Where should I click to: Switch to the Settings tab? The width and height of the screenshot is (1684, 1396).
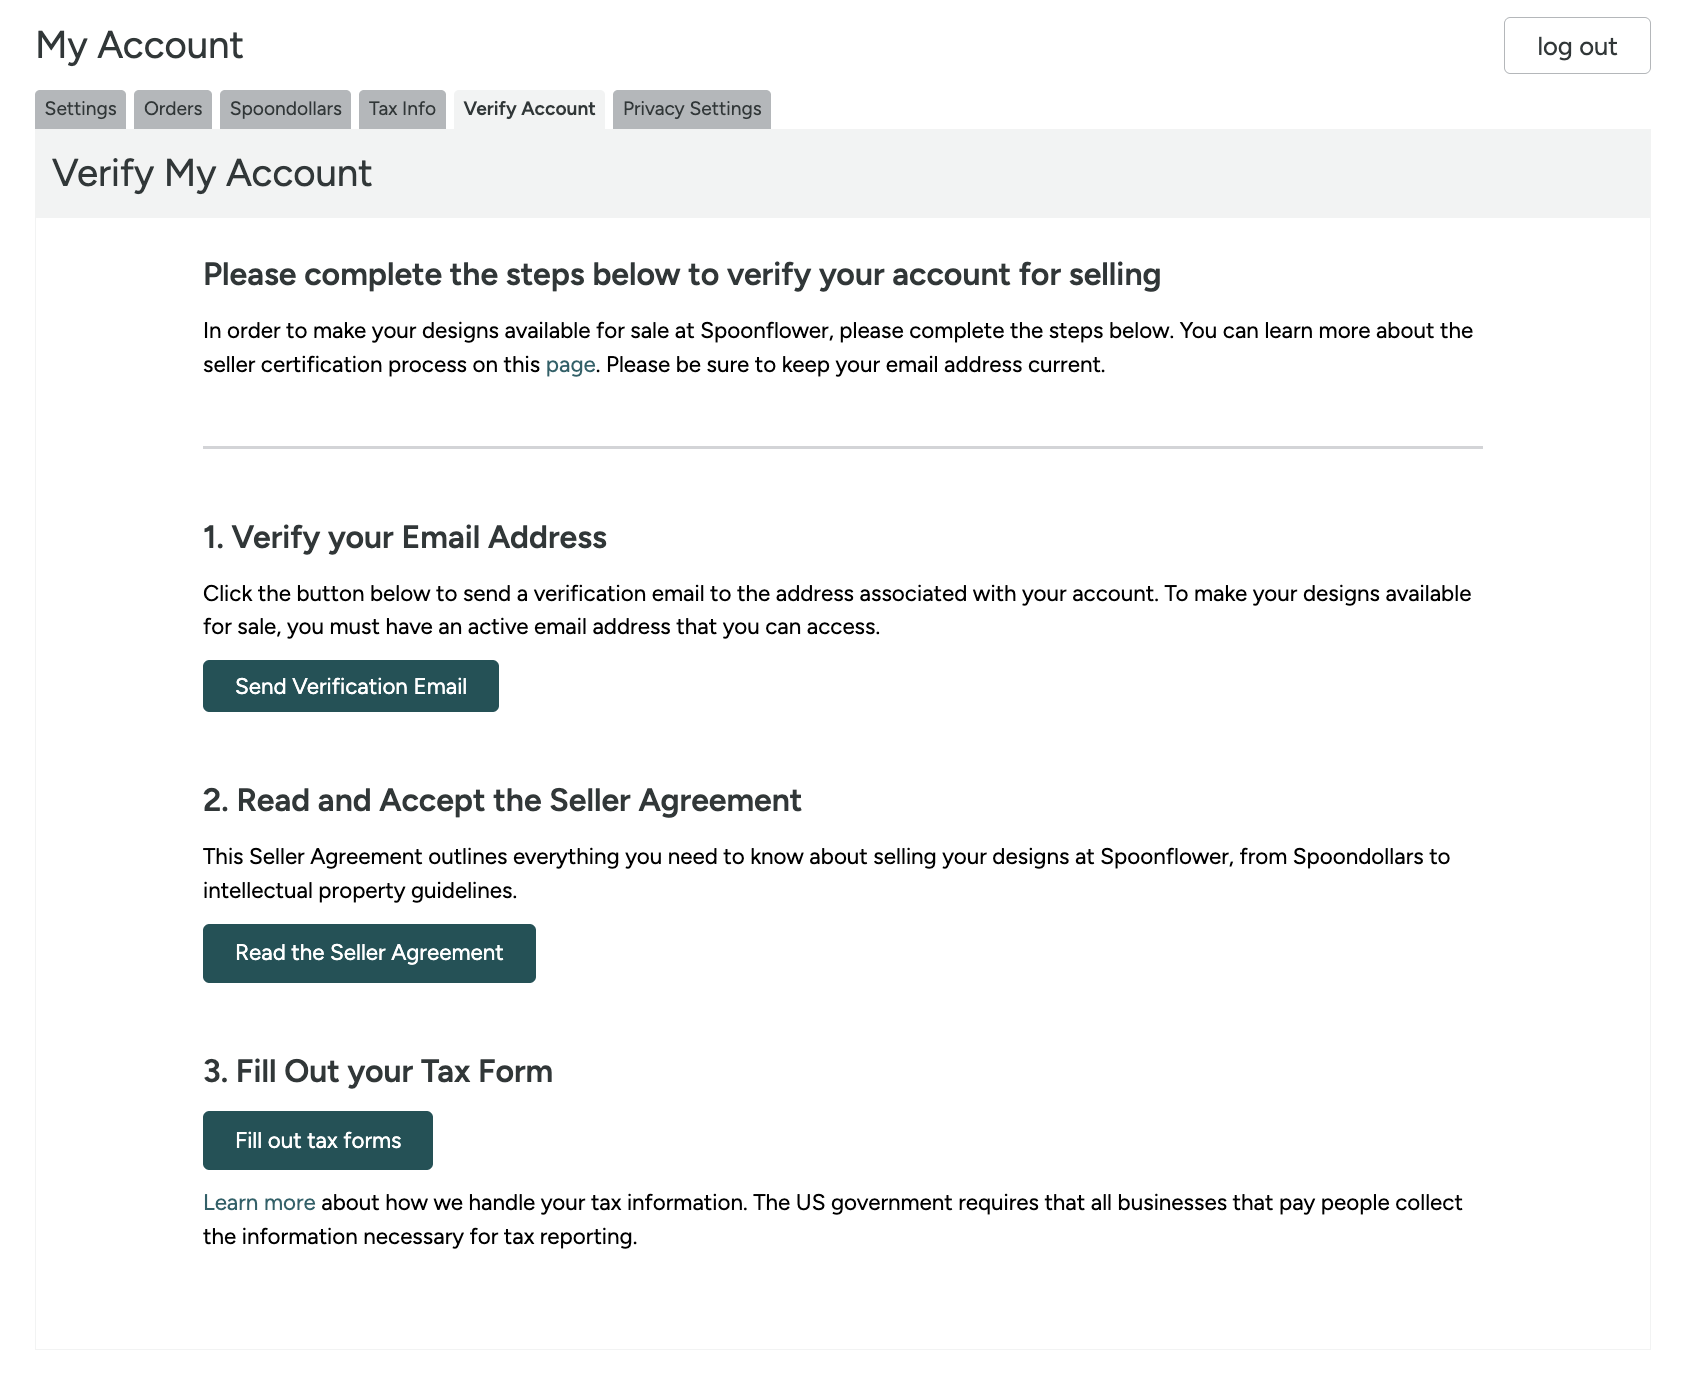coord(79,109)
